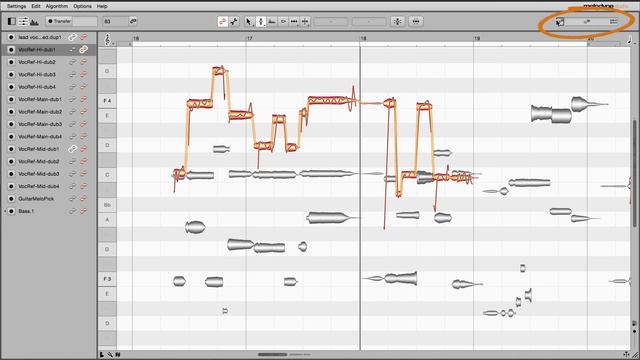The height and width of the screenshot is (360, 640).
Task: Toggle red edit link for Bass.1
Action: pyautogui.click(x=84, y=211)
